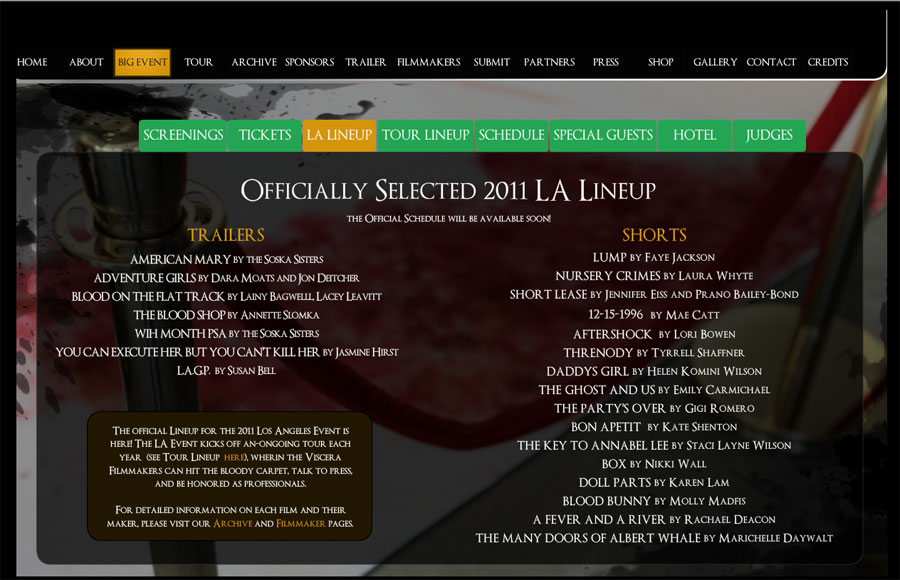Open the Contact page
The height and width of the screenshot is (580, 900).
[x=771, y=62]
